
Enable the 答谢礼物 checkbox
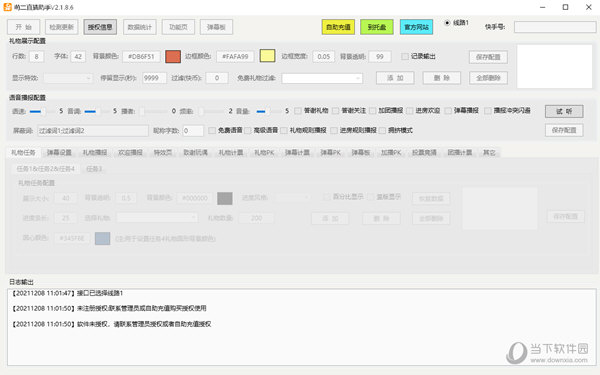point(298,111)
